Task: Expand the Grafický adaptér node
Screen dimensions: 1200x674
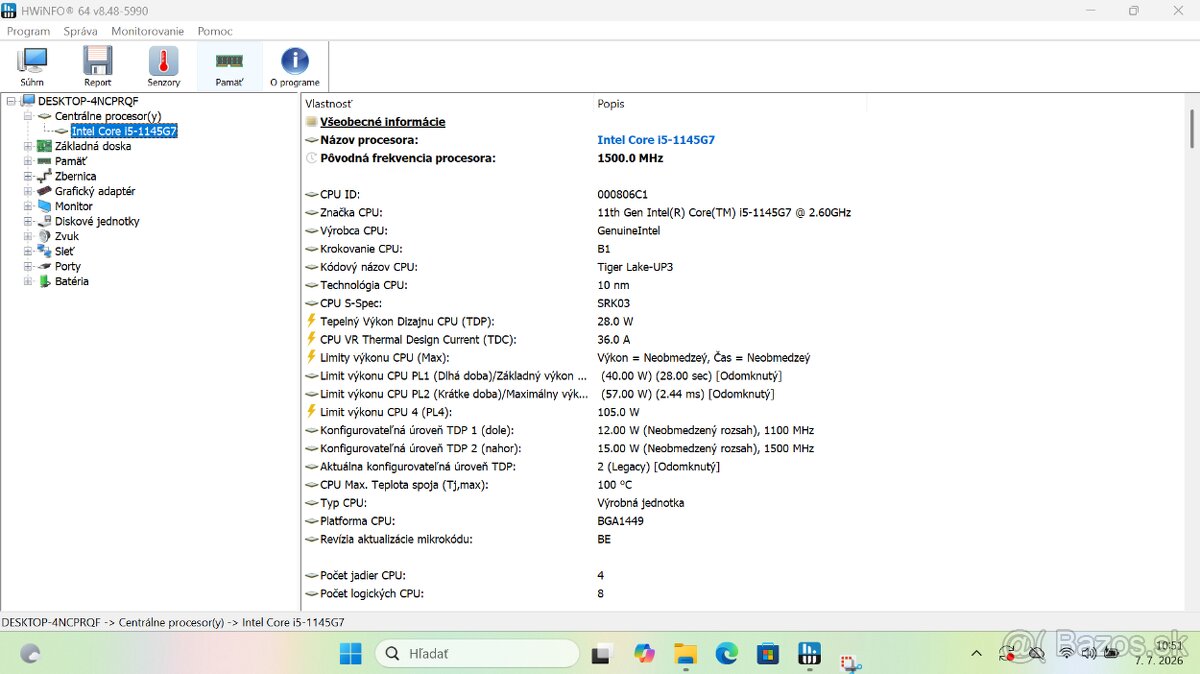Action: point(29,191)
